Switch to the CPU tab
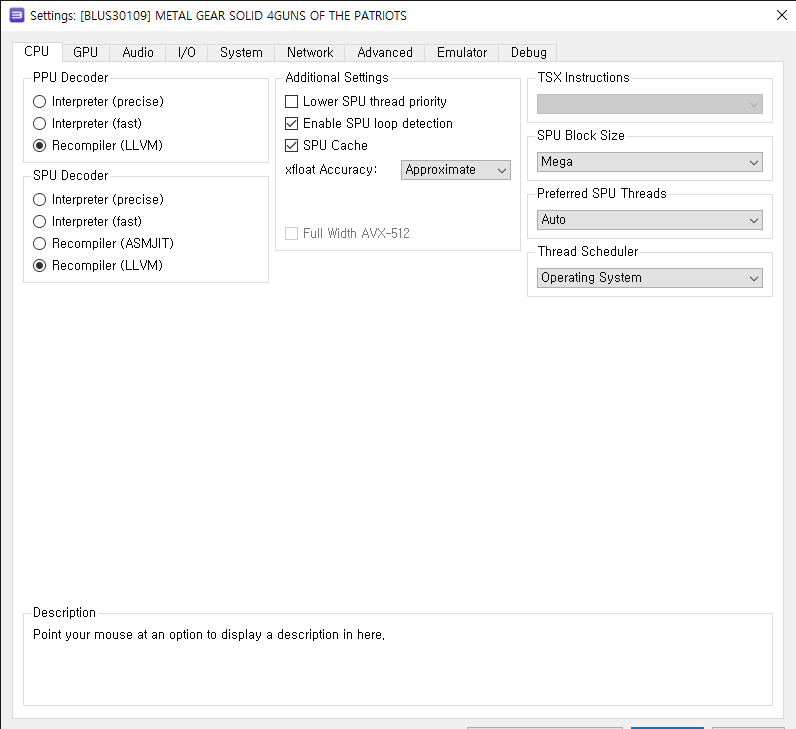Image resolution: width=796 pixels, height=729 pixels. pyautogui.click(x=37, y=52)
